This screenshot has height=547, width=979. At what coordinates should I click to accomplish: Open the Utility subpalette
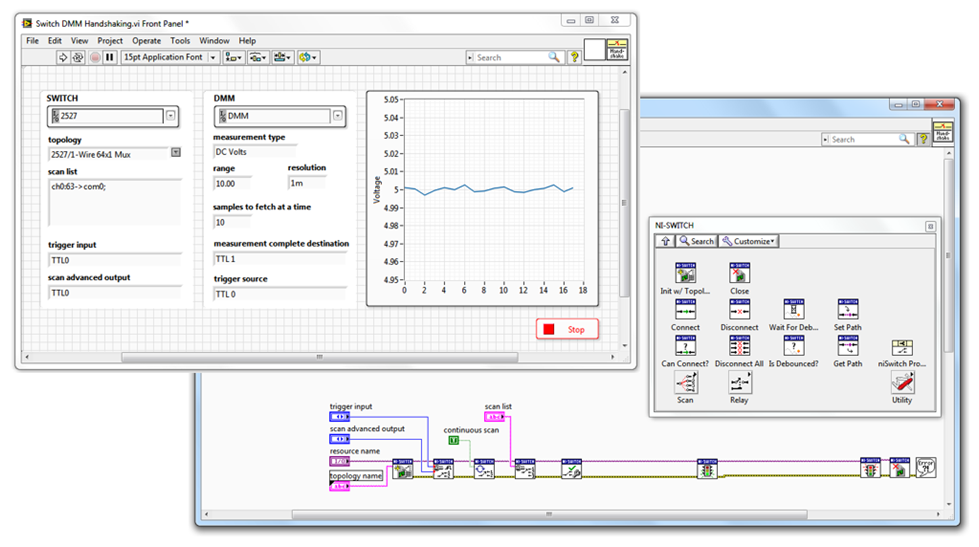click(x=902, y=382)
